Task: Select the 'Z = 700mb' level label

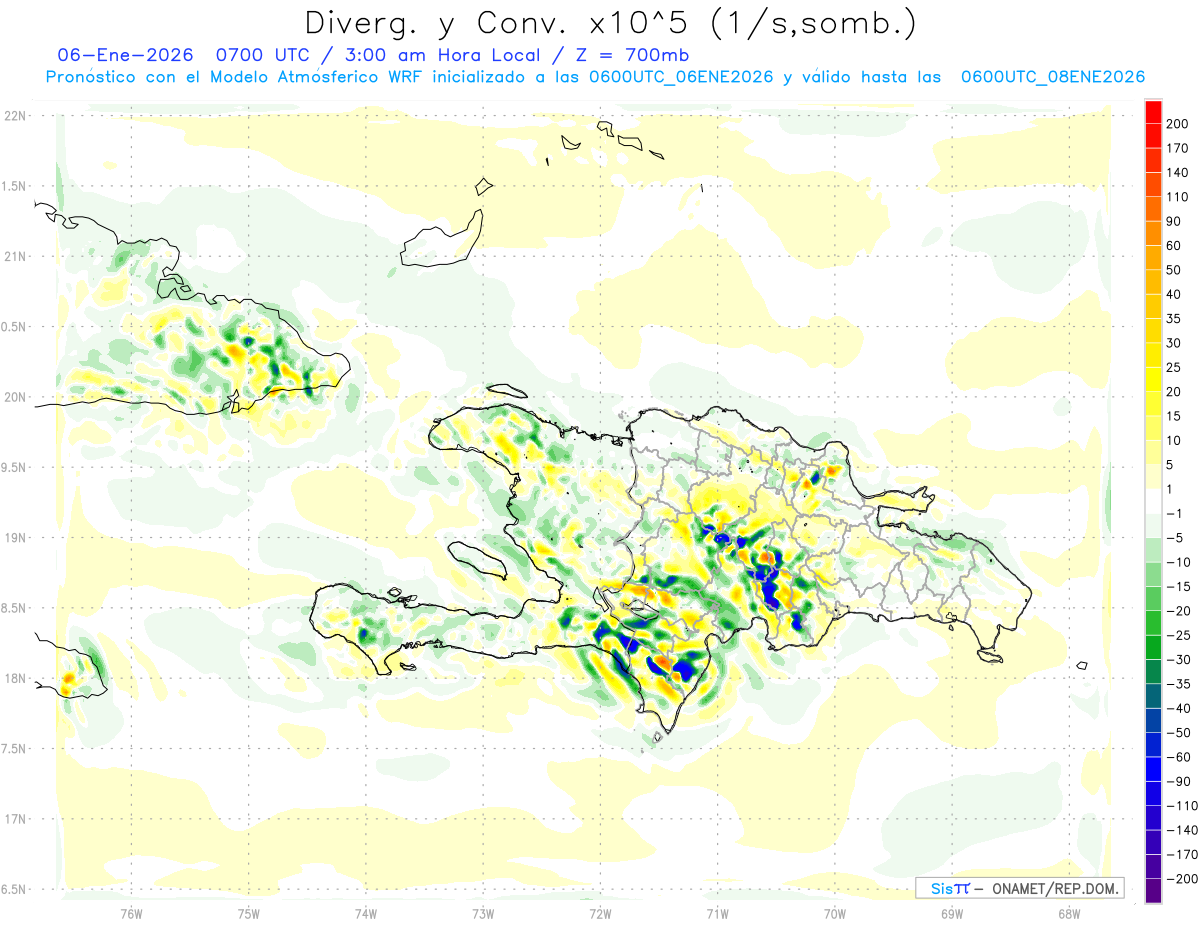Action: [634, 55]
